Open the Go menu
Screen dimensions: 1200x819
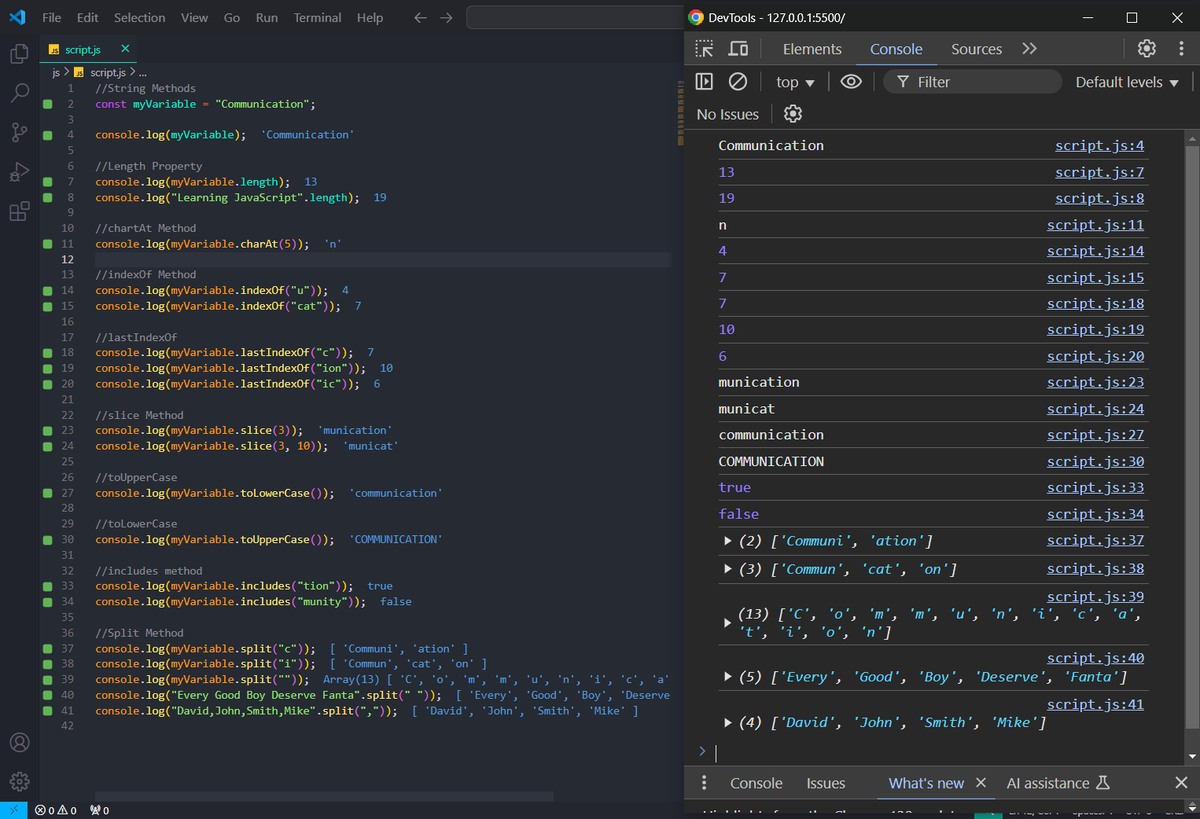click(x=232, y=18)
